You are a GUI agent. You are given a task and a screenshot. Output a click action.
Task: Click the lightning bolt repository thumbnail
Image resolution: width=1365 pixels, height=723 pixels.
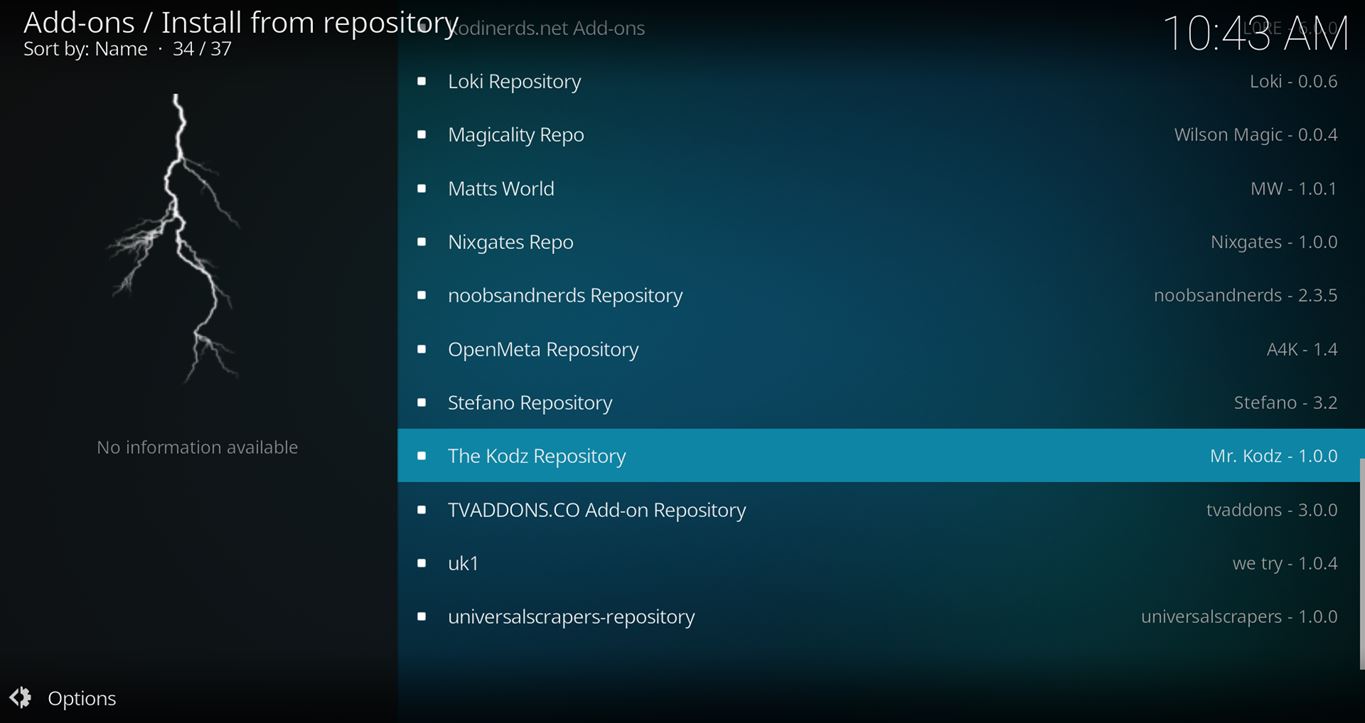178,238
